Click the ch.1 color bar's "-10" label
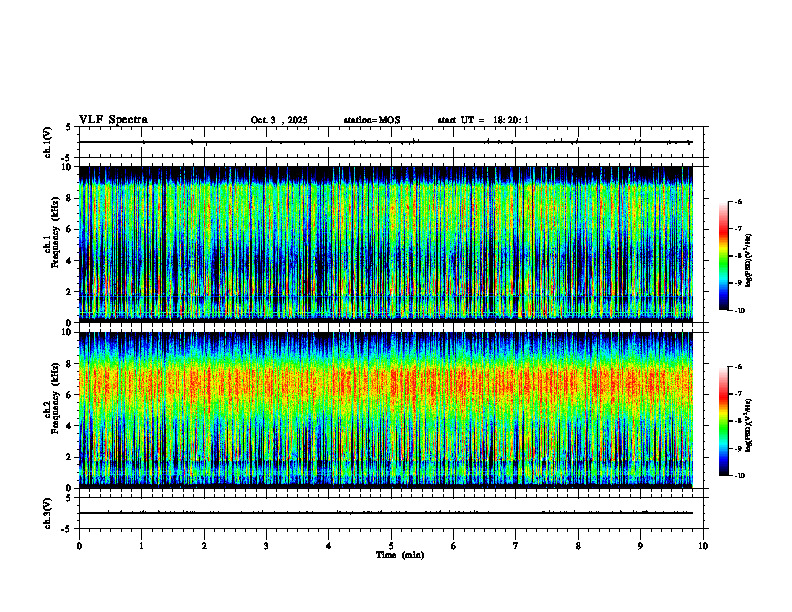Viewport: 792px width, 612px height. pos(740,311)
